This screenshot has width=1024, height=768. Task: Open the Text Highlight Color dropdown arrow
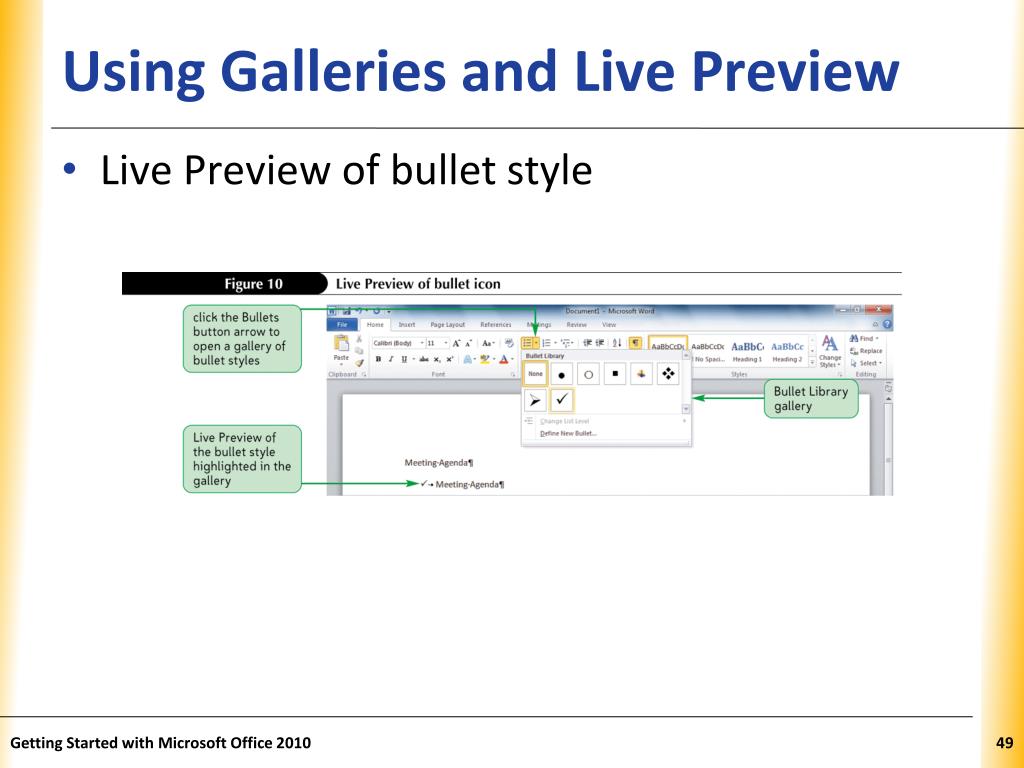(x=494, y=359)
